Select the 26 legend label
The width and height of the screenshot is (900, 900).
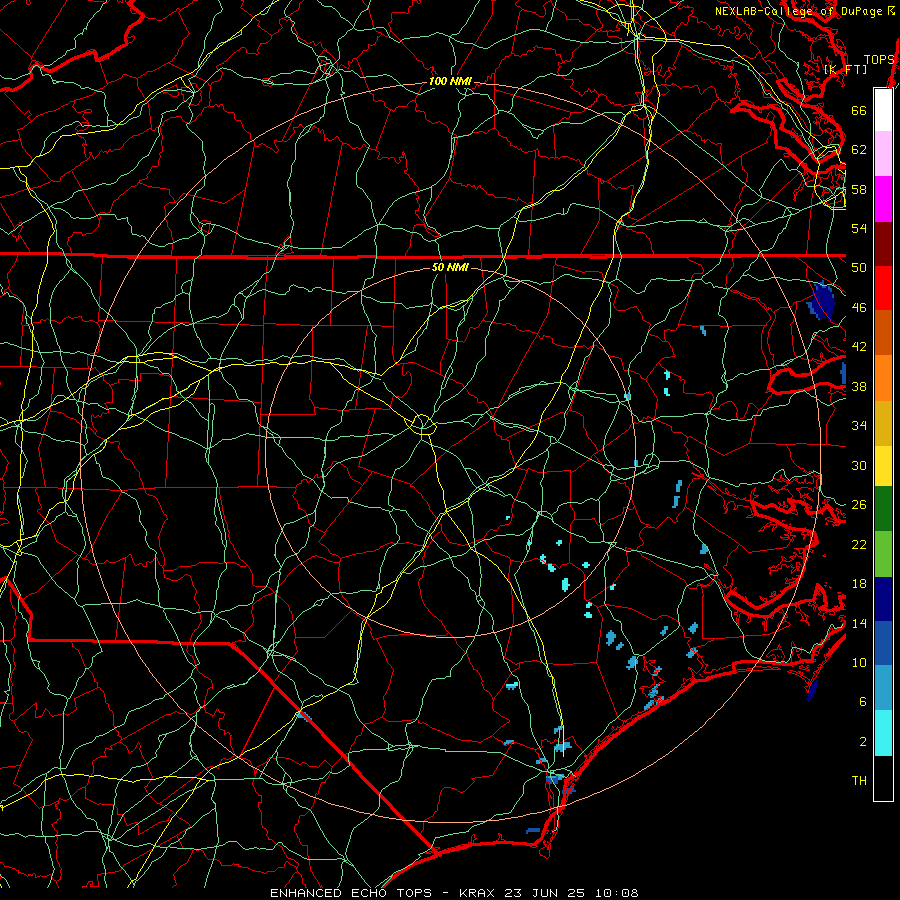tap(859, 505)
